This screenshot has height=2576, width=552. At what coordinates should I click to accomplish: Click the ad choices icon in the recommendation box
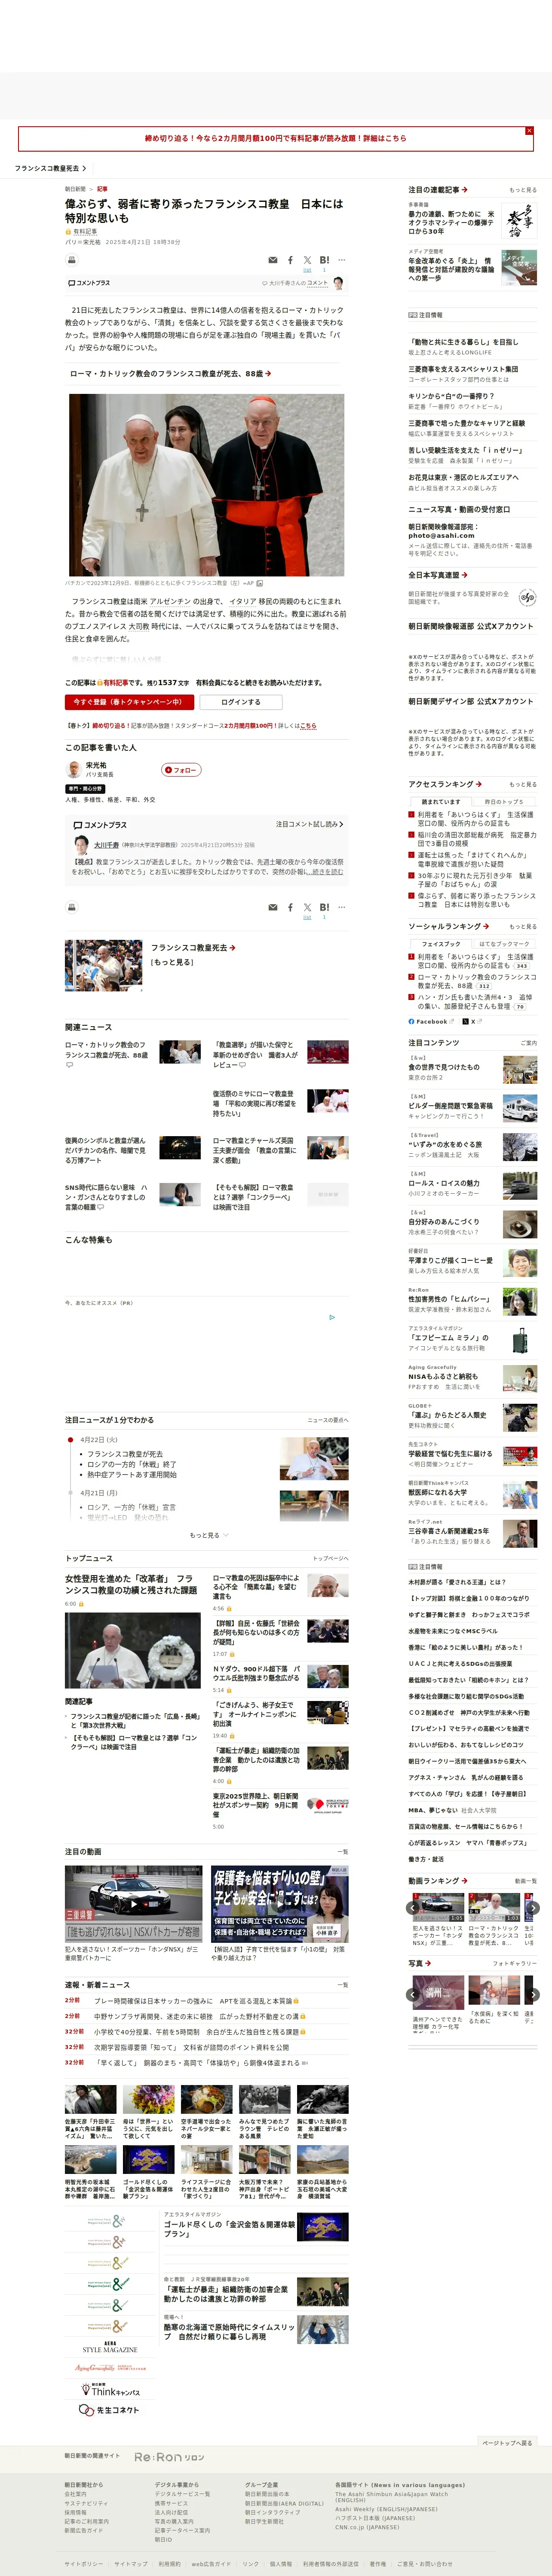point(332,1317)
